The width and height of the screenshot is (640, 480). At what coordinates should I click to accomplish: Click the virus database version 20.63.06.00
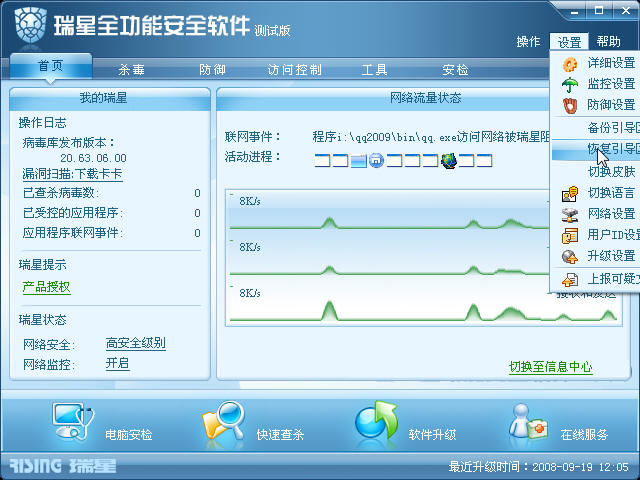[x=93, y=158]
